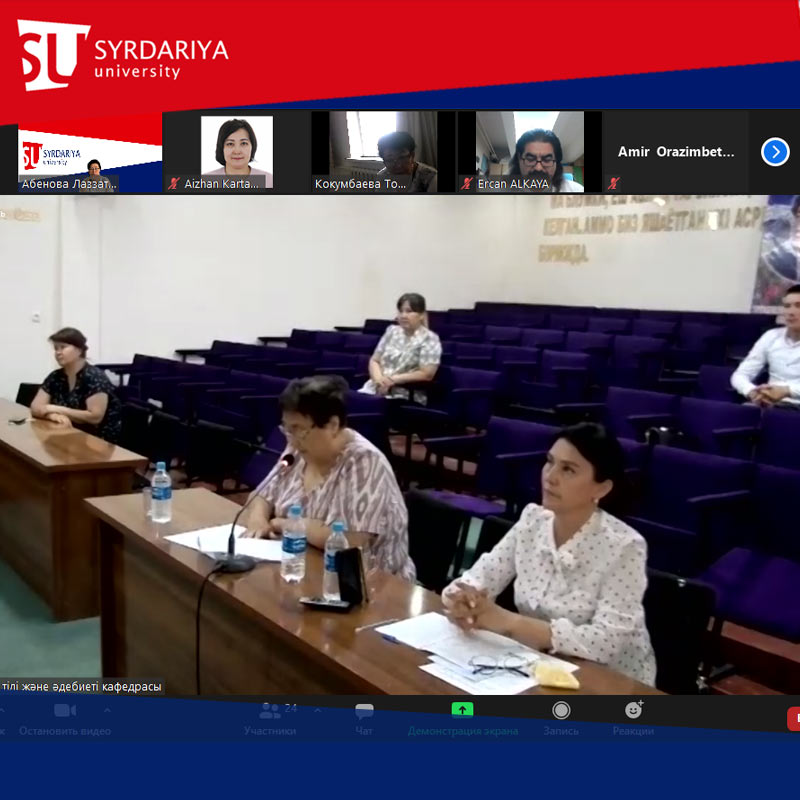This screenshot has width=800, height=800.
Task: Start recording with the Record icon
Action: 561,710
